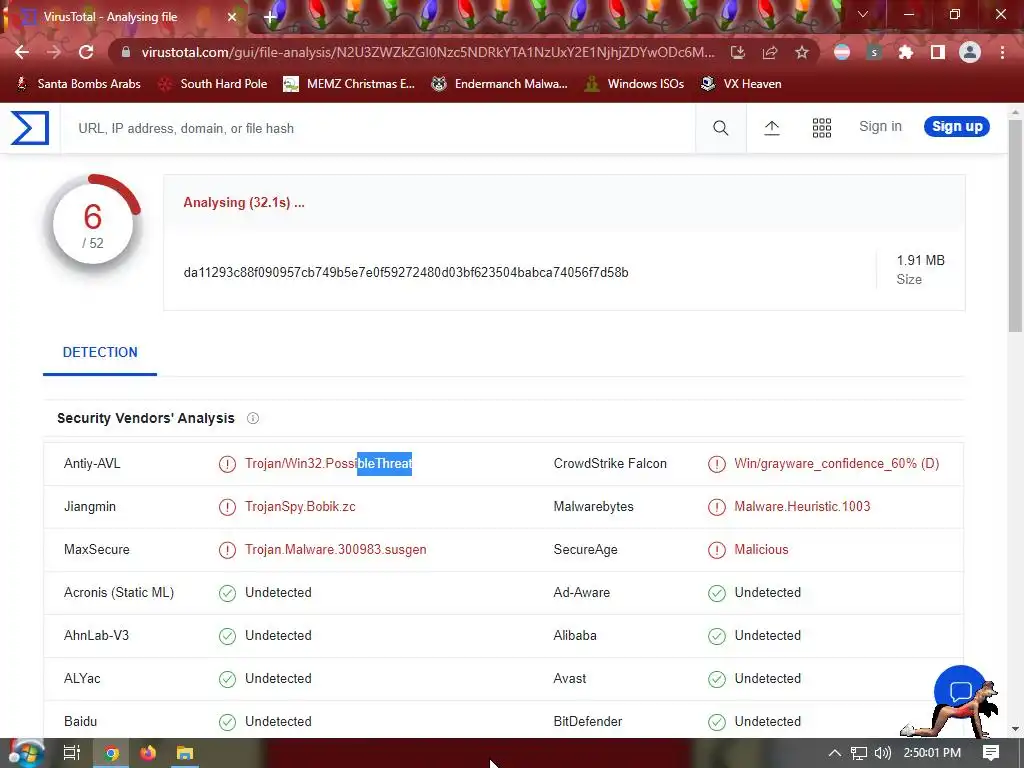Click the Sign up button
The width and height of the screenshot is (1024, 768).
pos(957,127)
